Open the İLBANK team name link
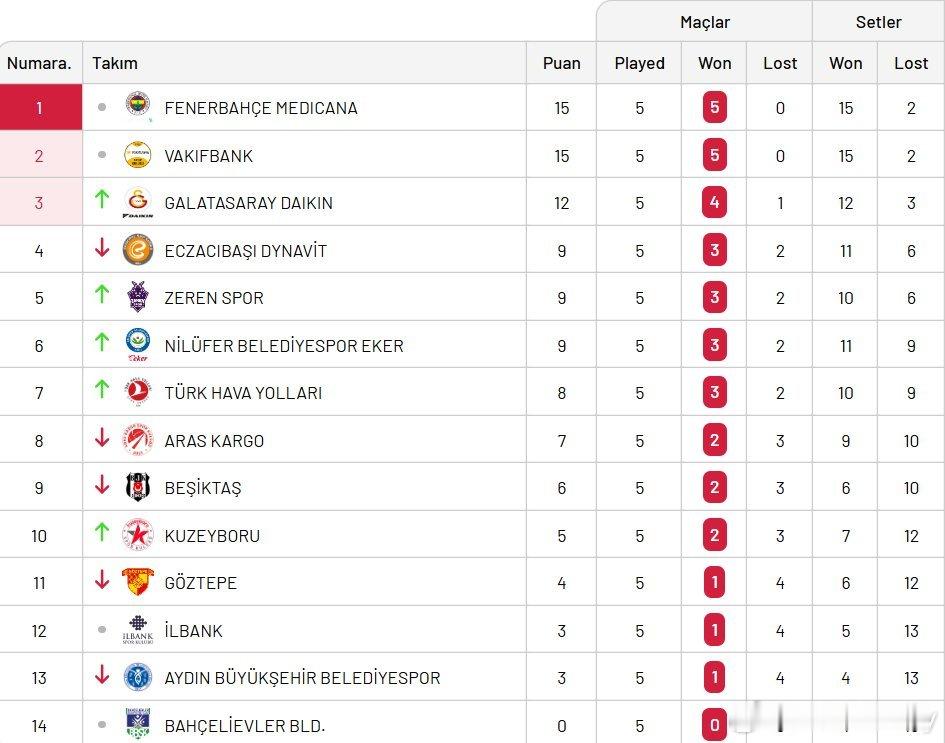Image resolution: width=945 pixels, height=743 pixels. (x=194, y=631)
